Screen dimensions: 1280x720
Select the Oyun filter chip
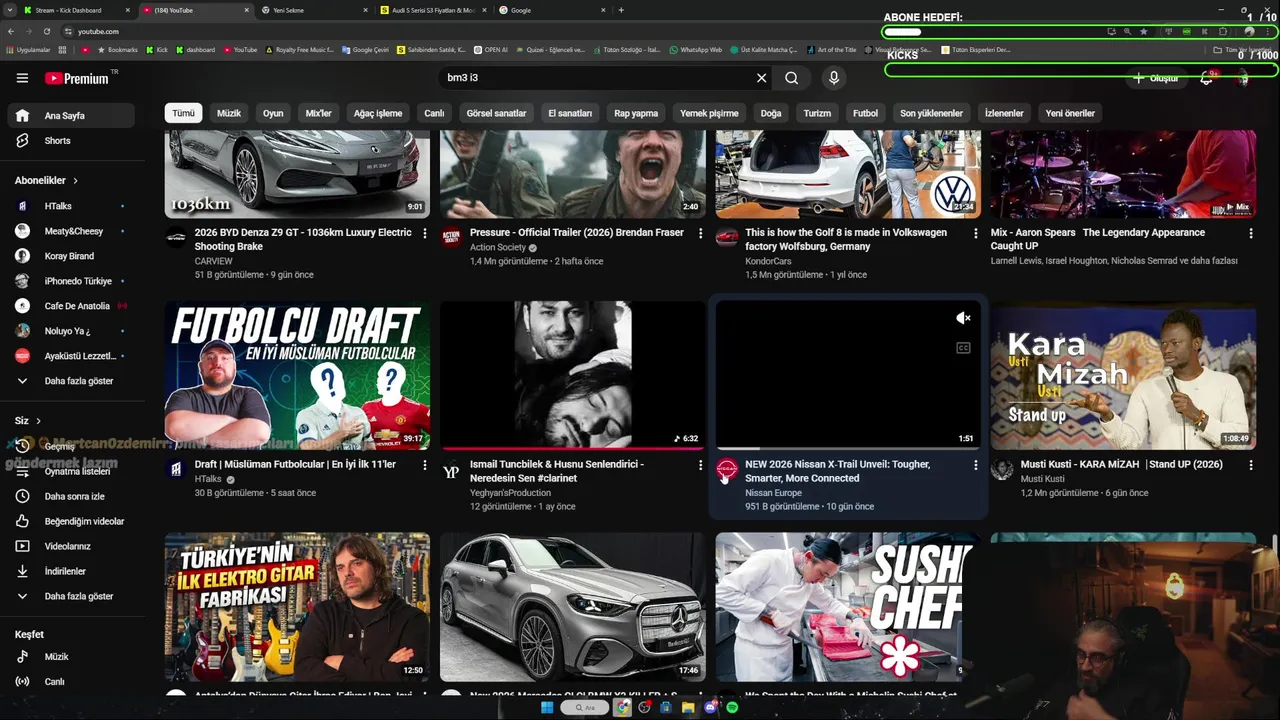click(x=273, y=113)
